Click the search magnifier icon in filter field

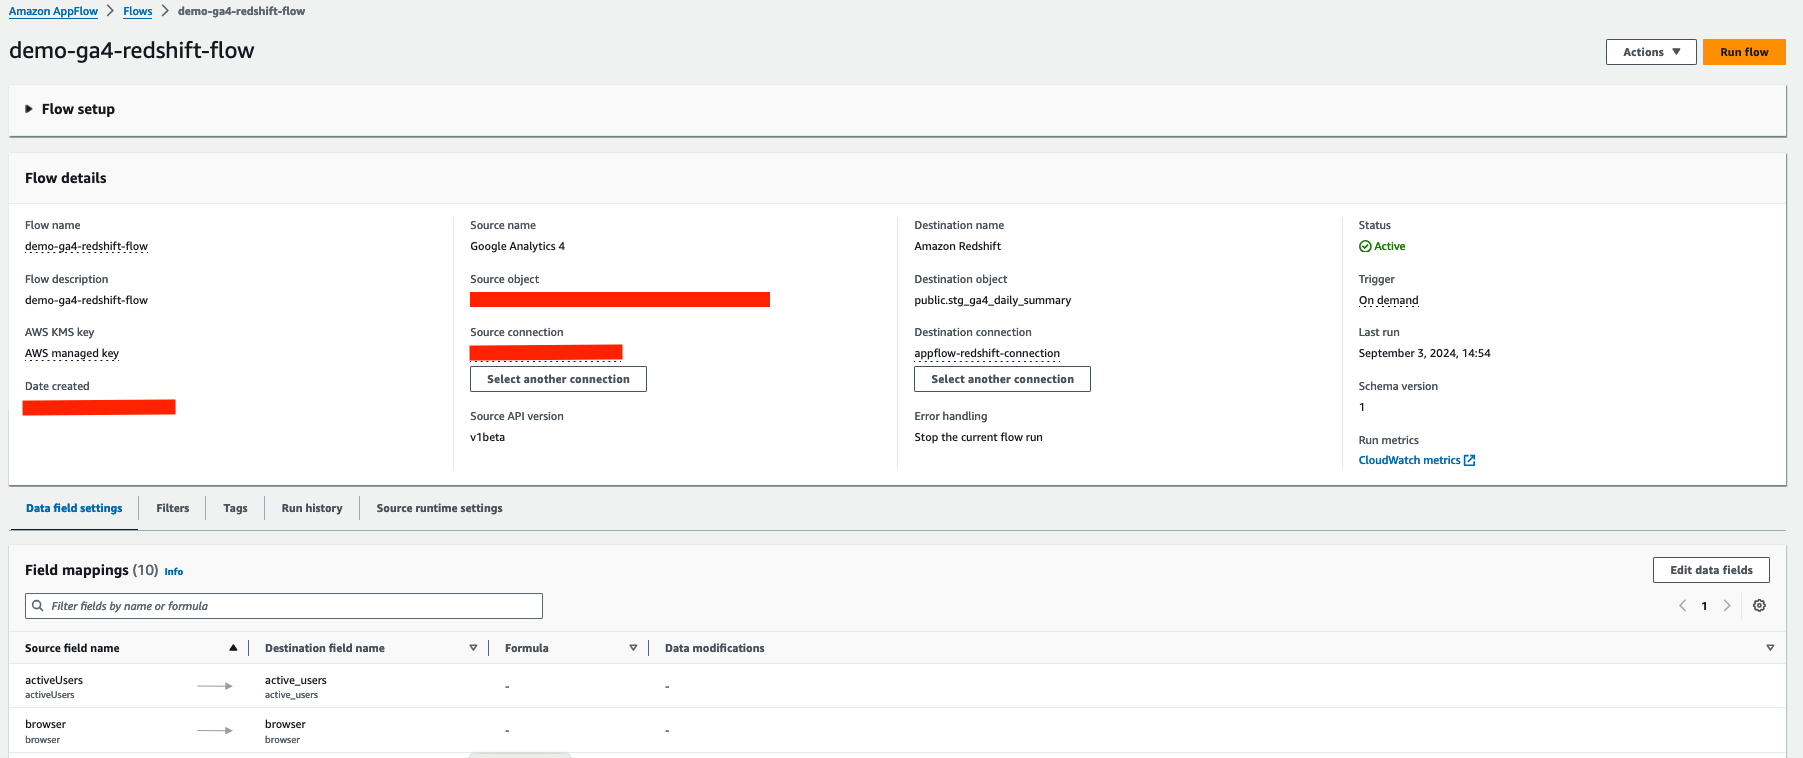pyautogui.click(x=38, y=606)
